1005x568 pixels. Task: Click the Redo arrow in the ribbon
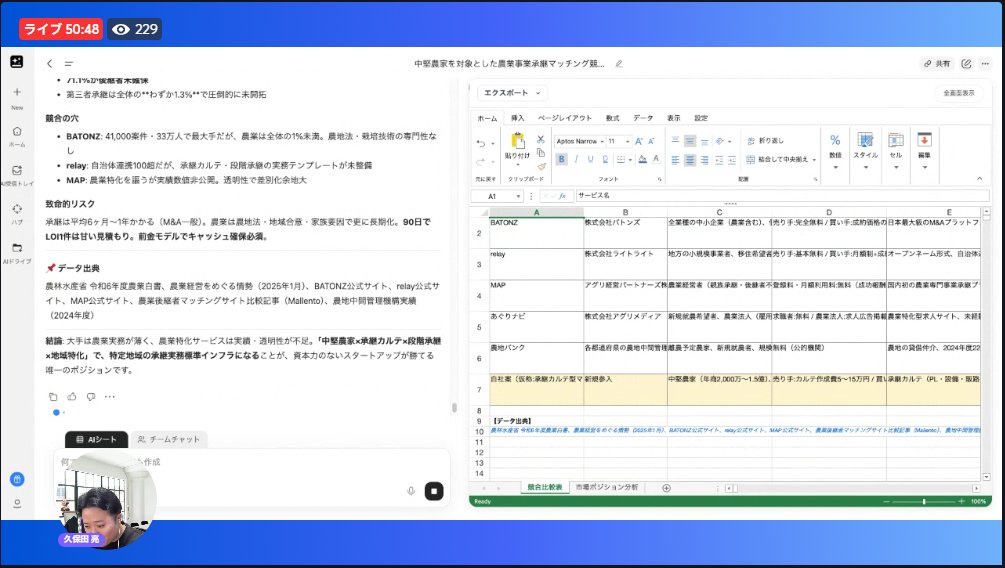point(481,162)
